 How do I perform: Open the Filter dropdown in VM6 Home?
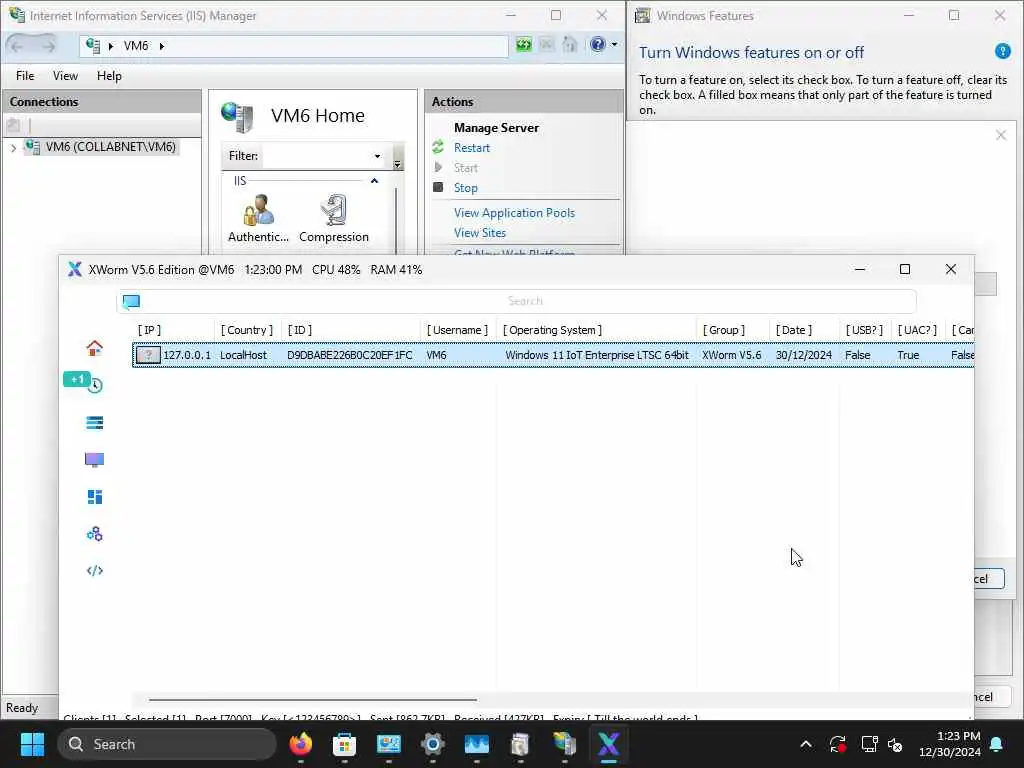(377, 156)
